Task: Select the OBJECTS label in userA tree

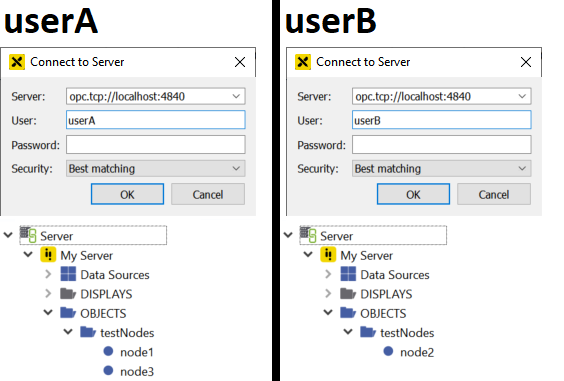Action: tap(103, 313)
